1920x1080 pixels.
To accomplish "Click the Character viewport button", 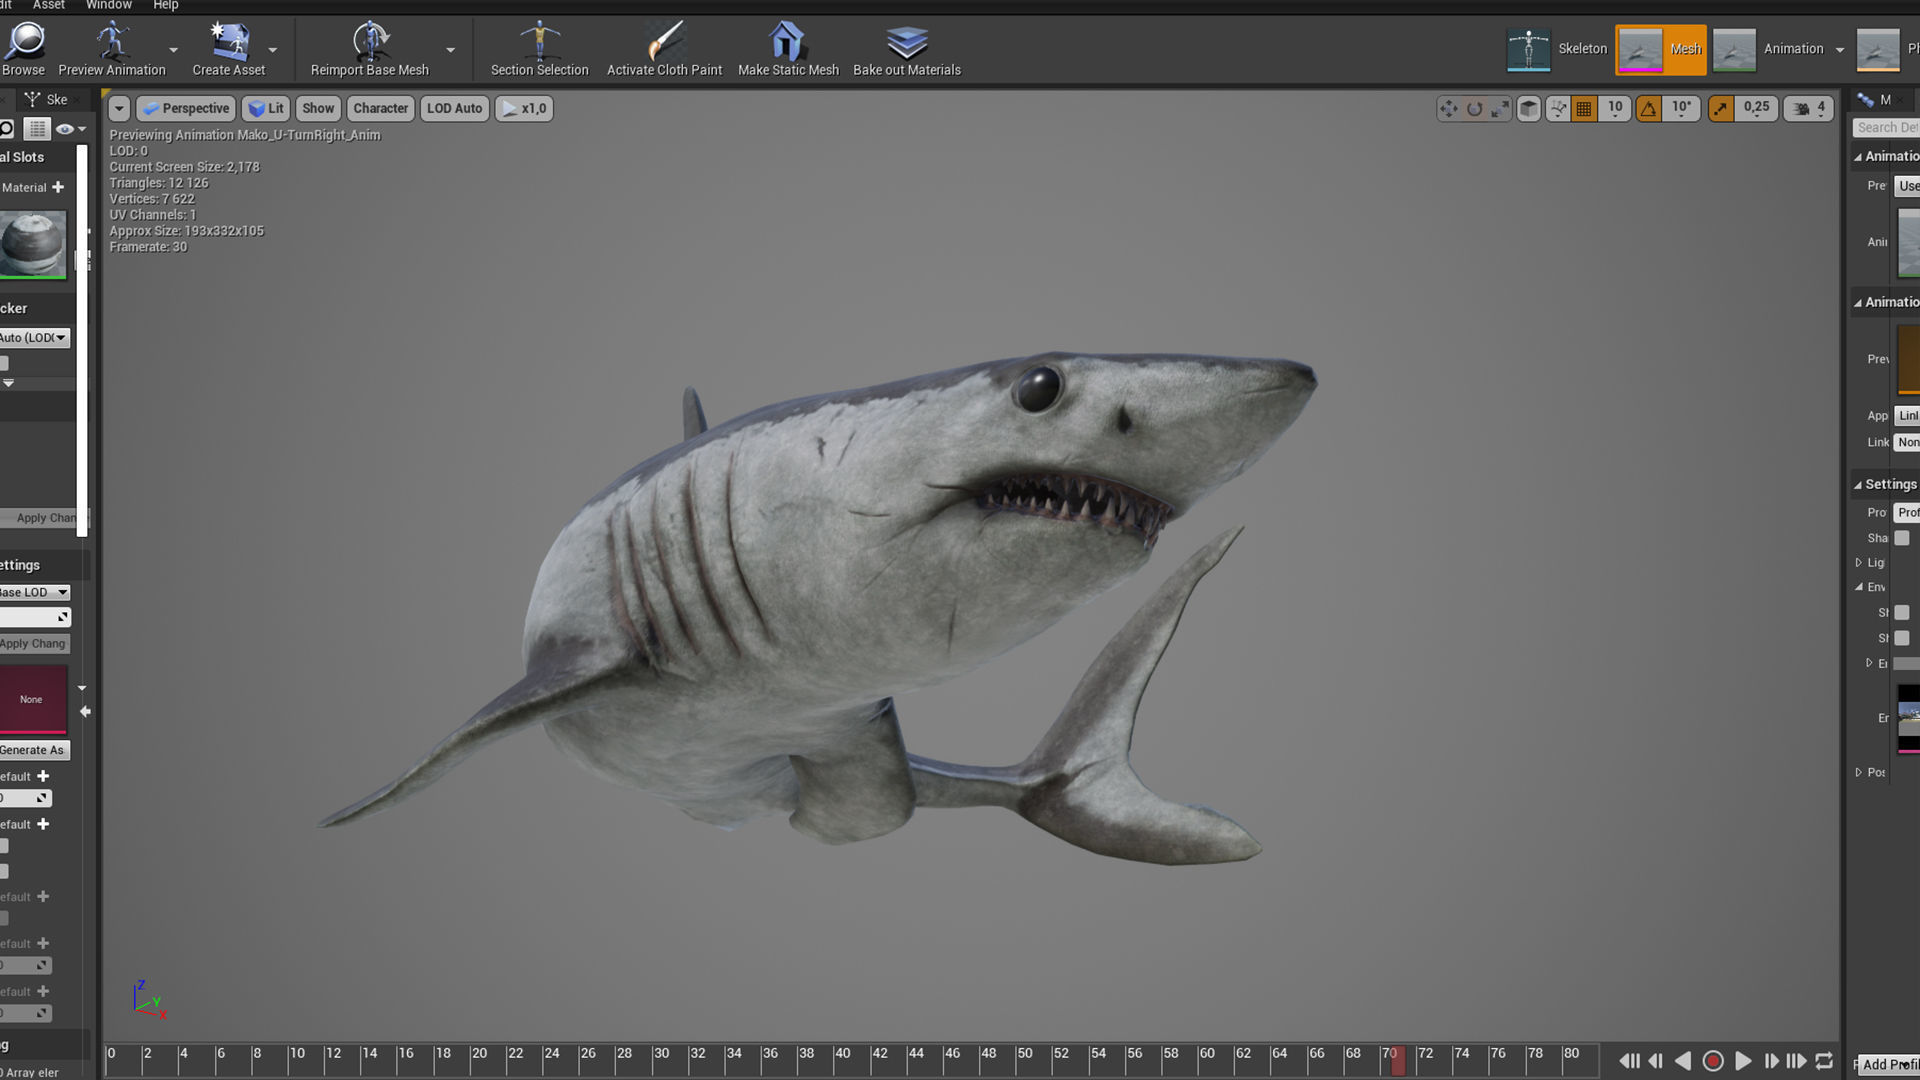I will tap(380, 108).
